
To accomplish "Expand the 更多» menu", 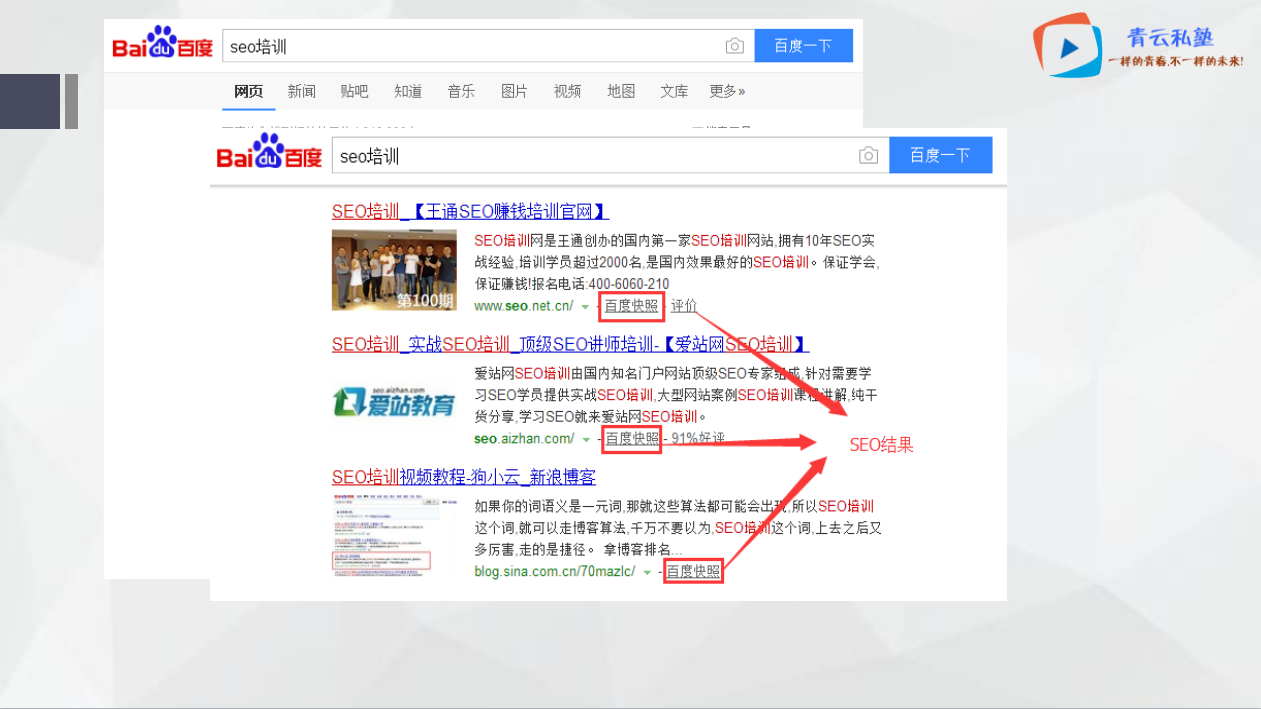I will pyautogui.click(x=727, y=91).
